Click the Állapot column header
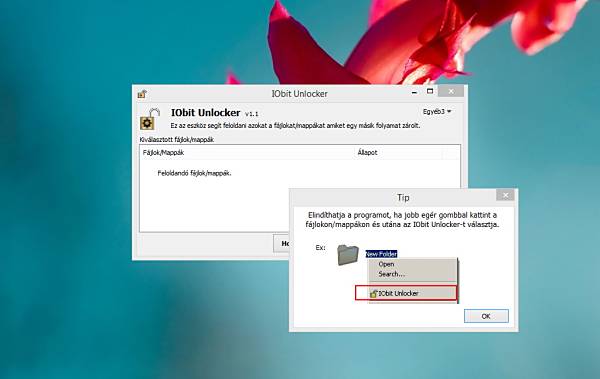 coord(399,152)
